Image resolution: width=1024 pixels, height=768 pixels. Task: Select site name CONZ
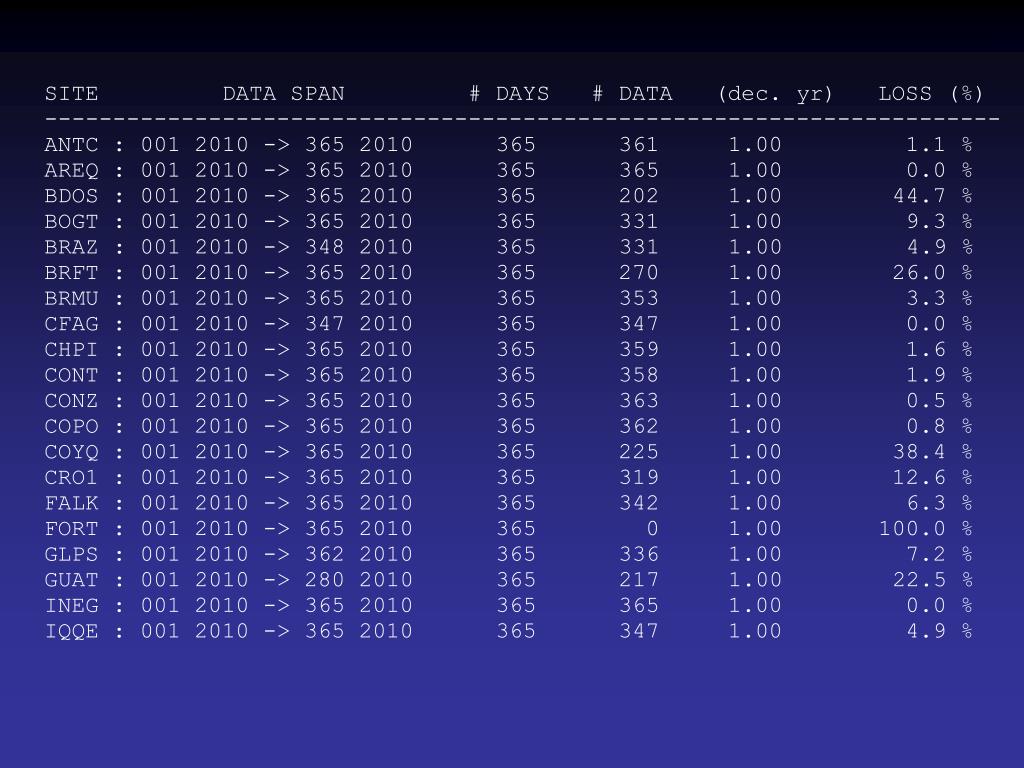pyautogui.click(x=71, y=400)
